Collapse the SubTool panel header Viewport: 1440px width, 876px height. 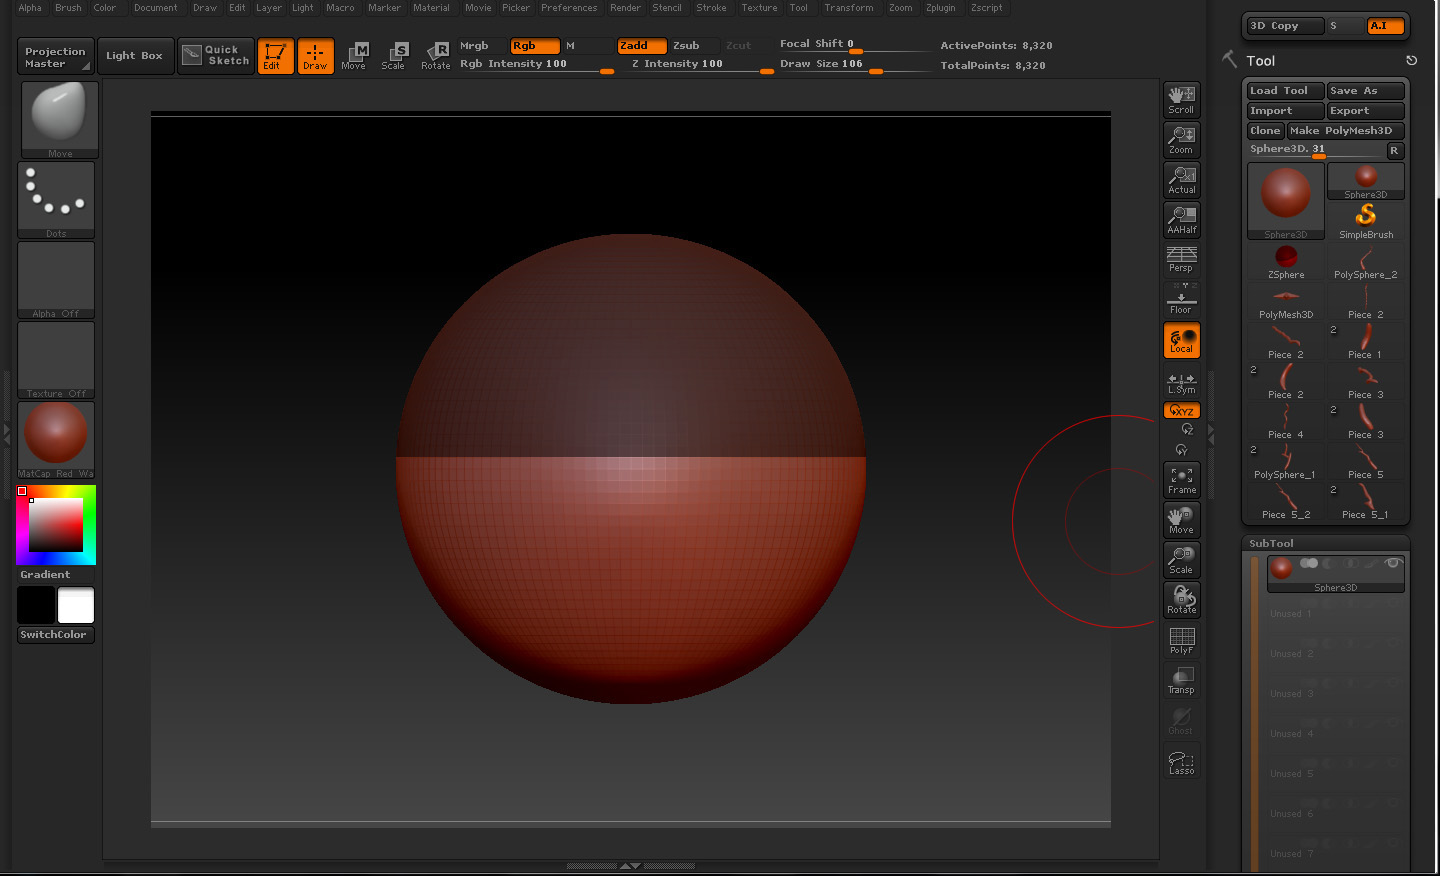pyautogui.click(x=1272, y=544)
